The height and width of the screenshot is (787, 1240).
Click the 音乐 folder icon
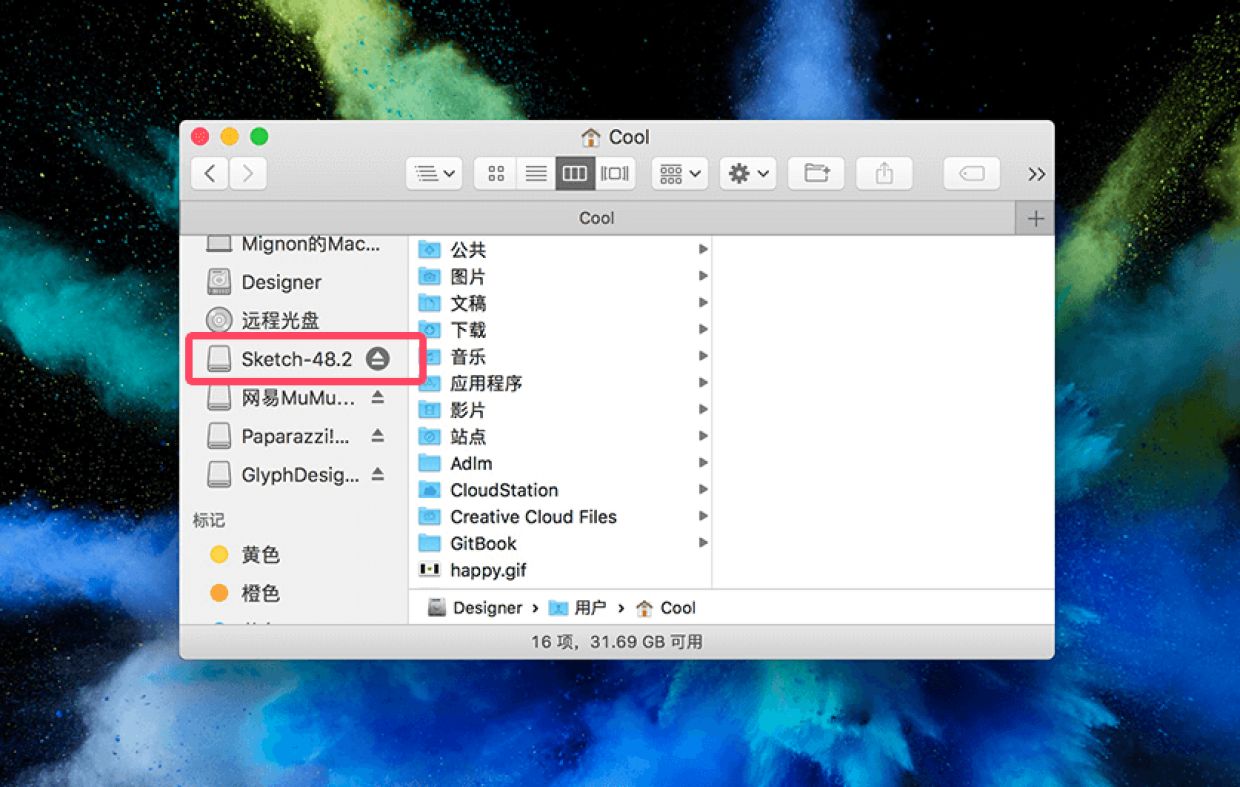click(x=430, y=356)
